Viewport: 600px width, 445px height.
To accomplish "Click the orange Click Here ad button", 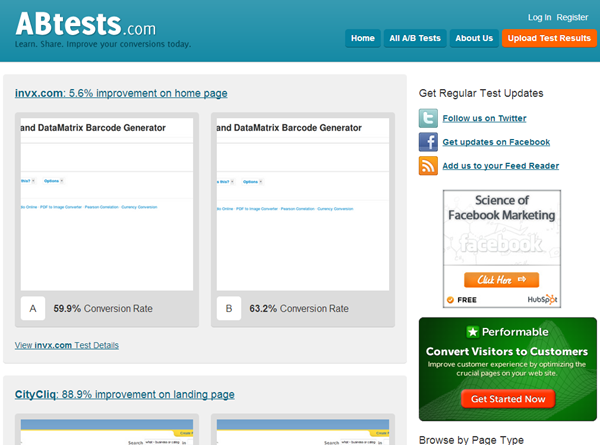I will coord(502,280).
